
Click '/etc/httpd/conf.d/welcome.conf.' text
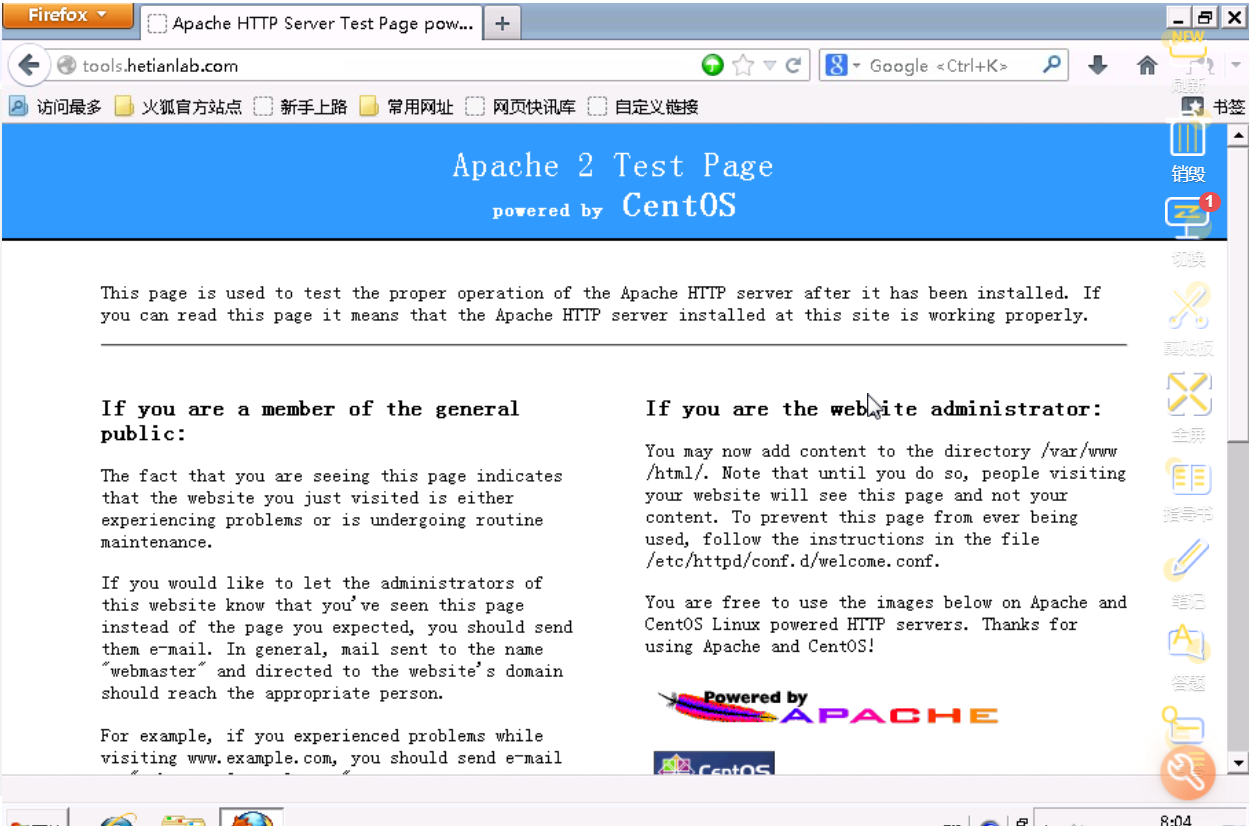[793, 560]
